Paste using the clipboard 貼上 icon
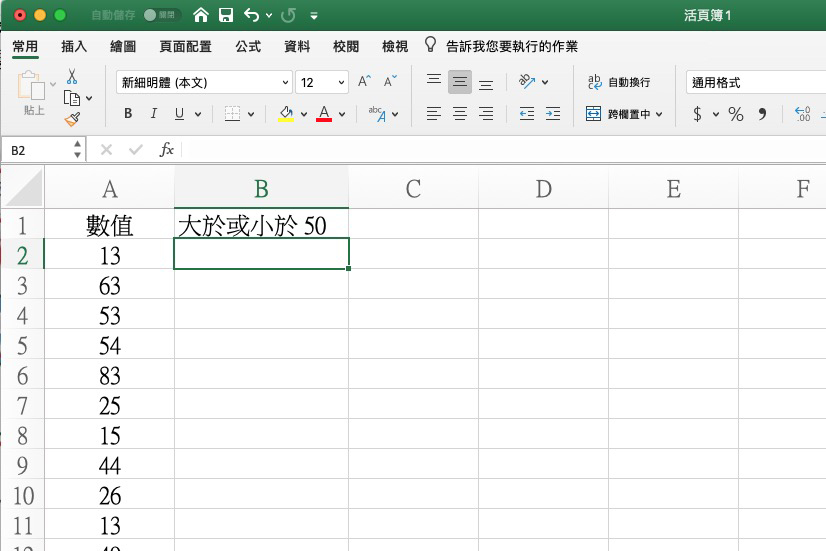Viewport: 826px width, 551px height. (32, 93)
